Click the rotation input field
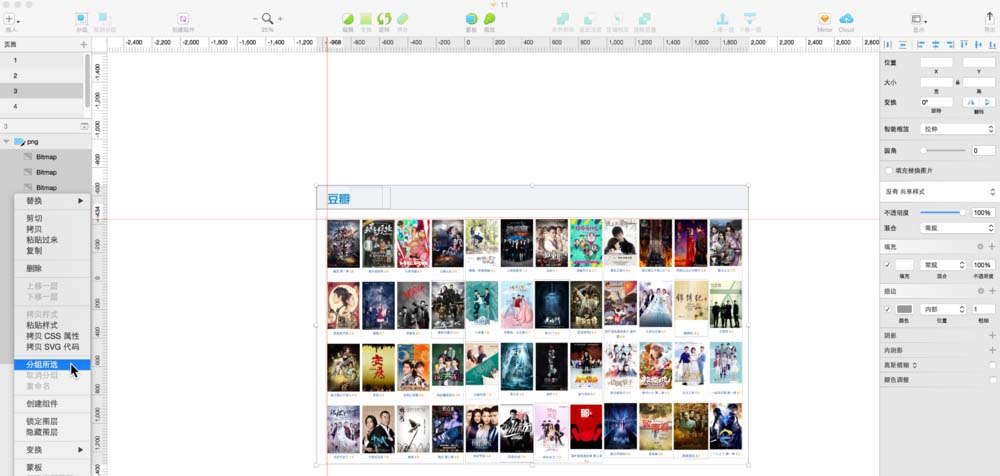 [936, 102]
